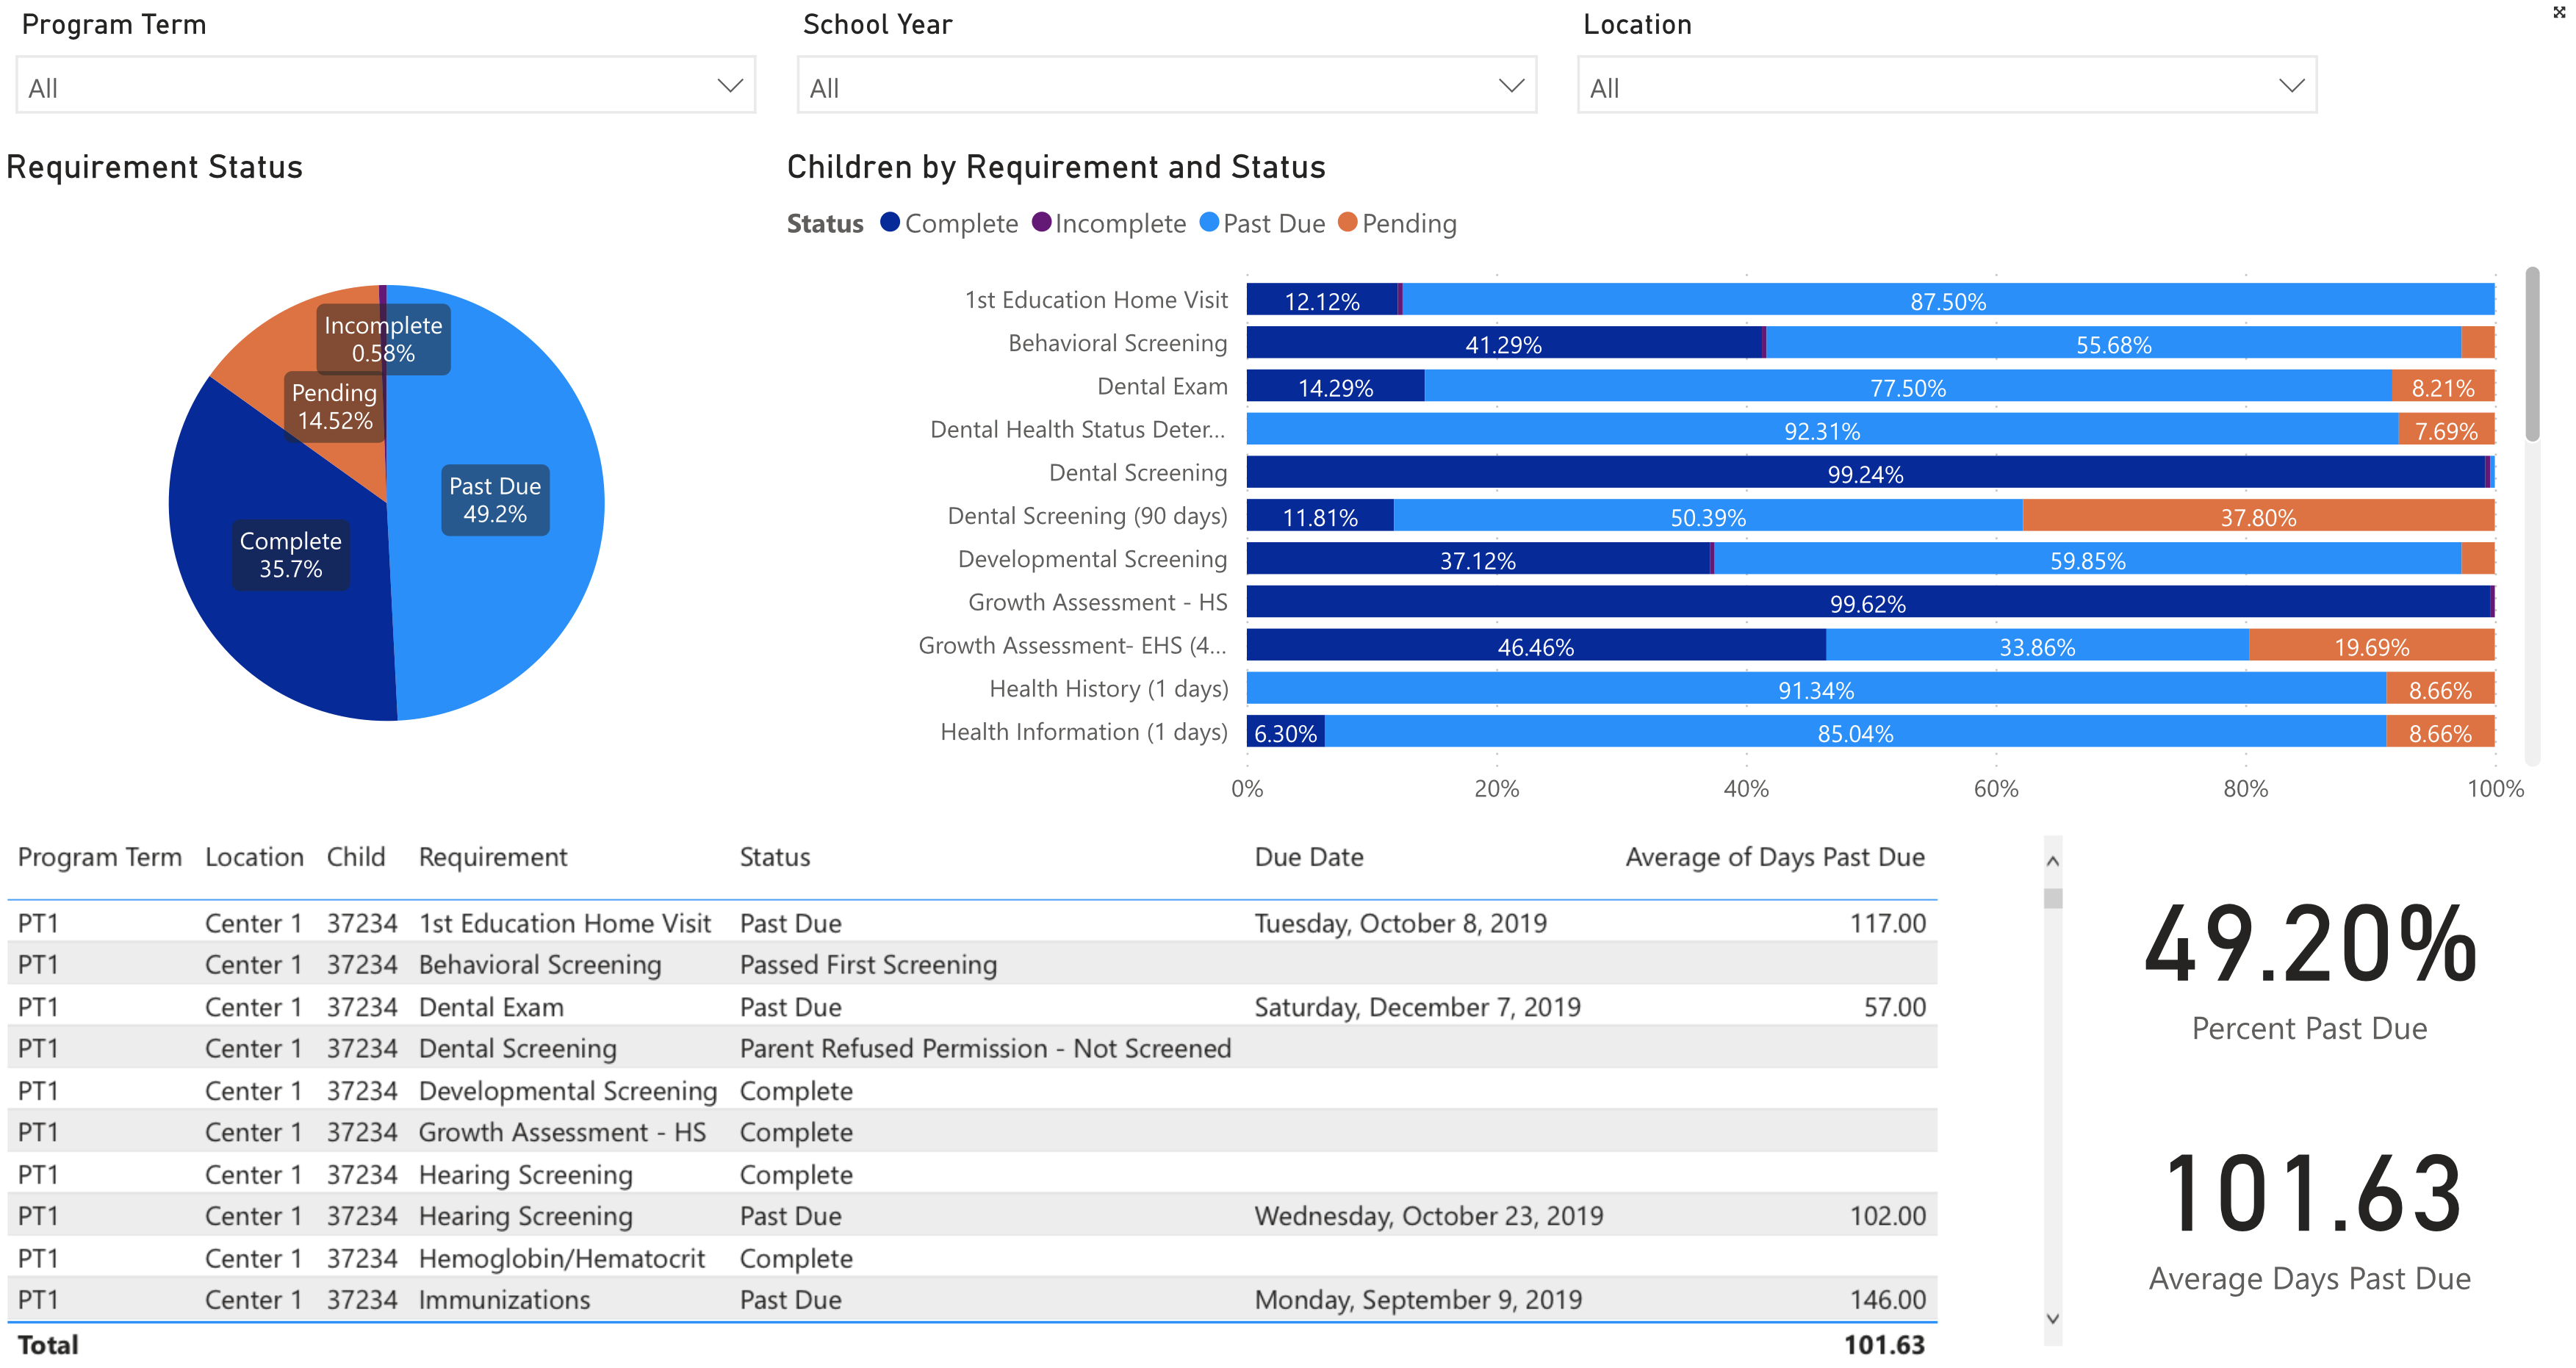Click Dental Exam pending 8.21% bar segment

click(x=2442, y=386)
